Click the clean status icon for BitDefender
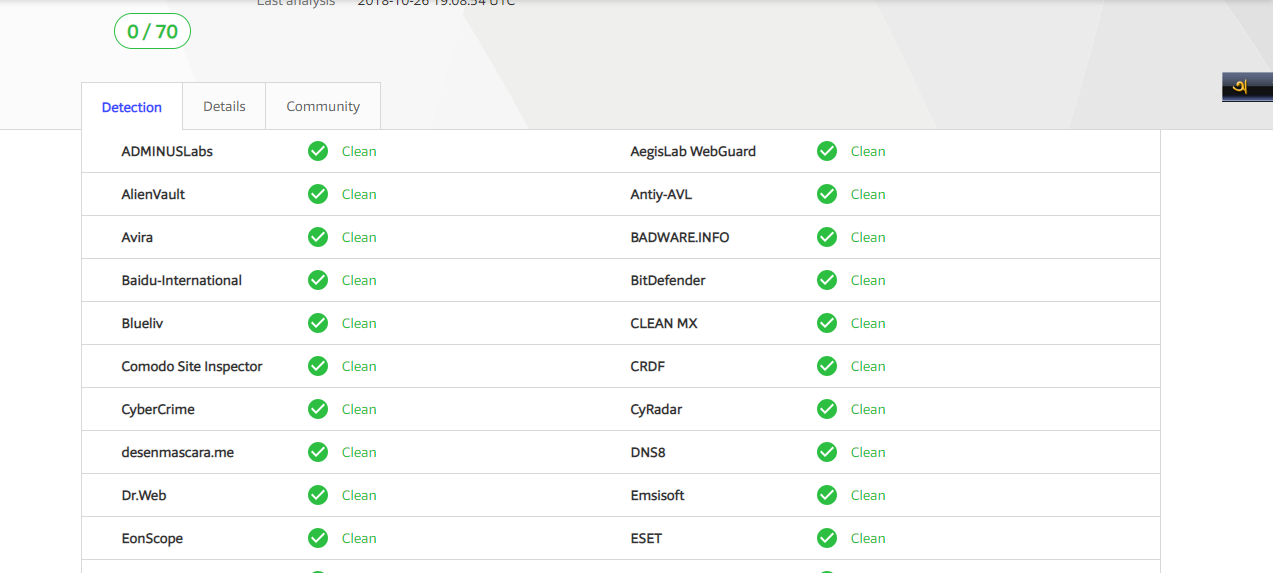This screenshot has height=573, width=1273. (827, 280)
